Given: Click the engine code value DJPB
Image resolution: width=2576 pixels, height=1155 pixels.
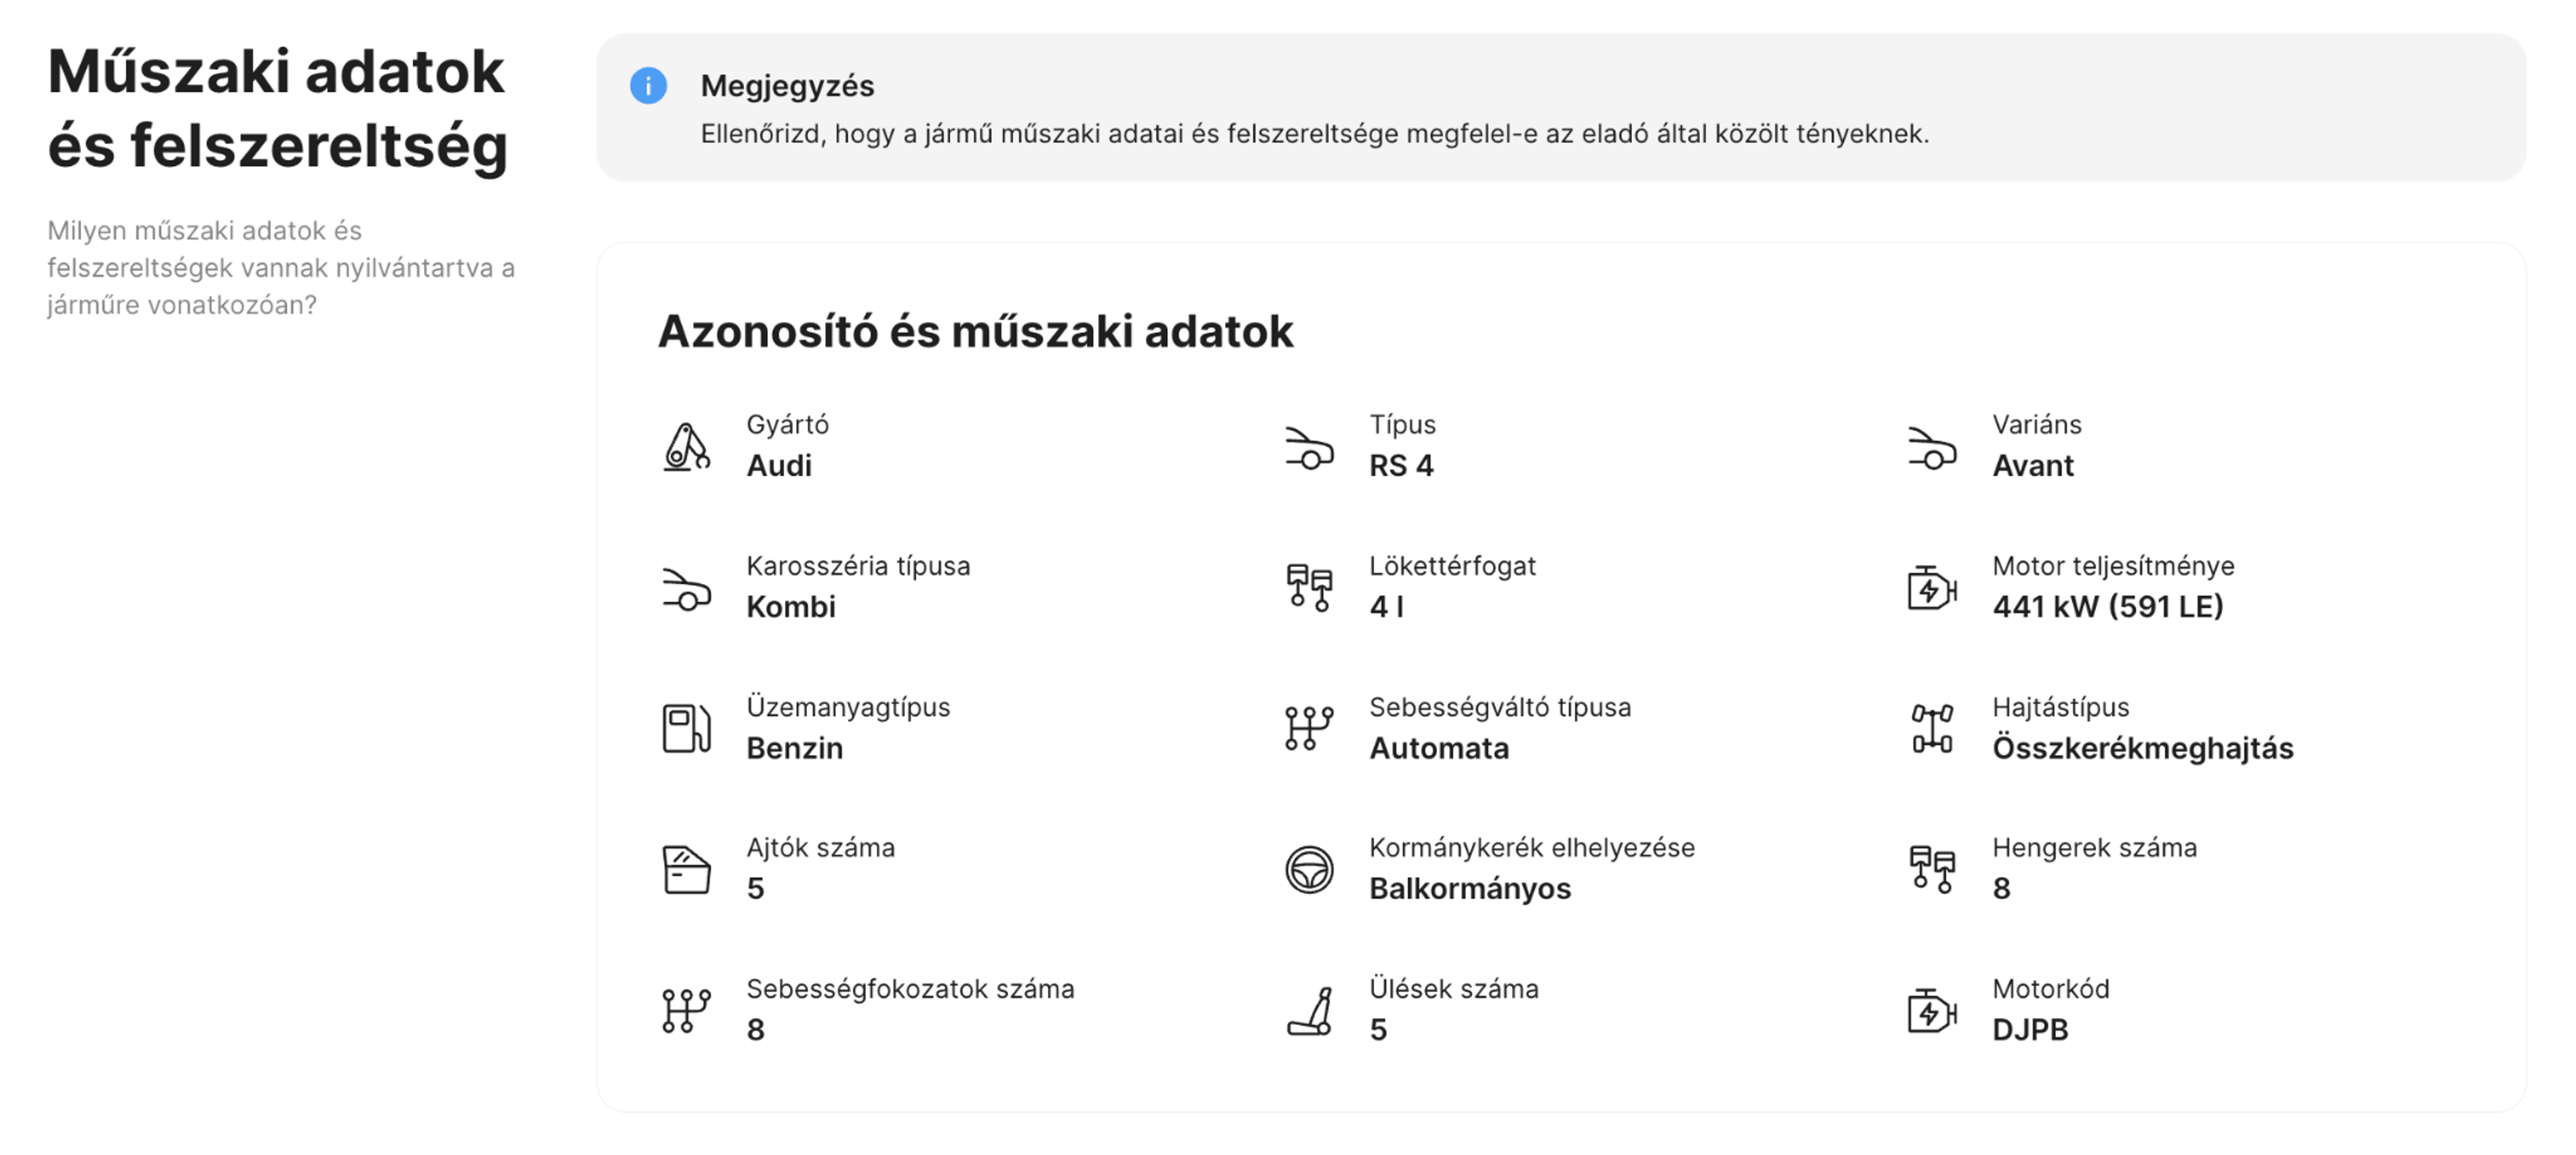Looking at the screenshot, I should pyautogui.click(x=2030, y=1030).
